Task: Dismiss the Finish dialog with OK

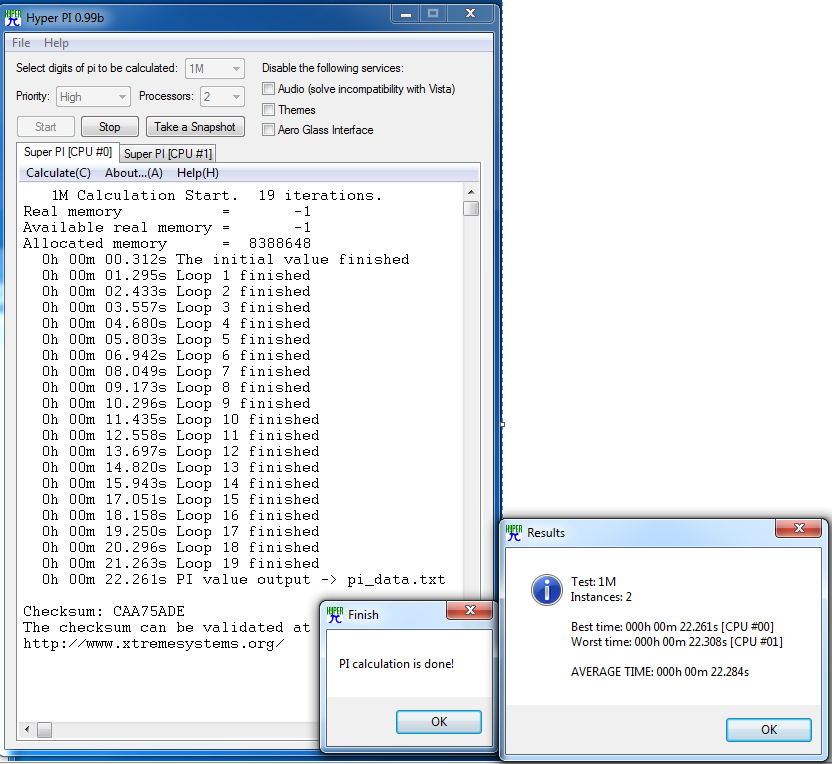Action: 438,721
